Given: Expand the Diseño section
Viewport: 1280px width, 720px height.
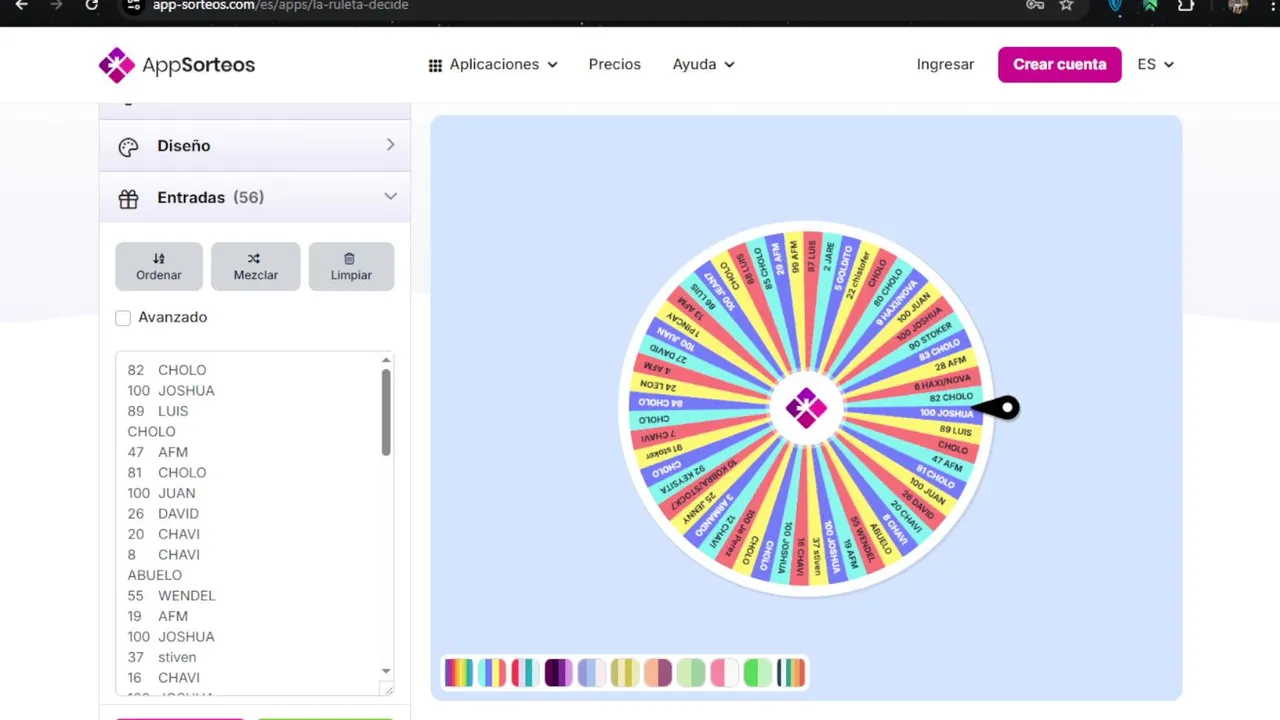Looking at the screenshot, I should click(x=255, y=146).
